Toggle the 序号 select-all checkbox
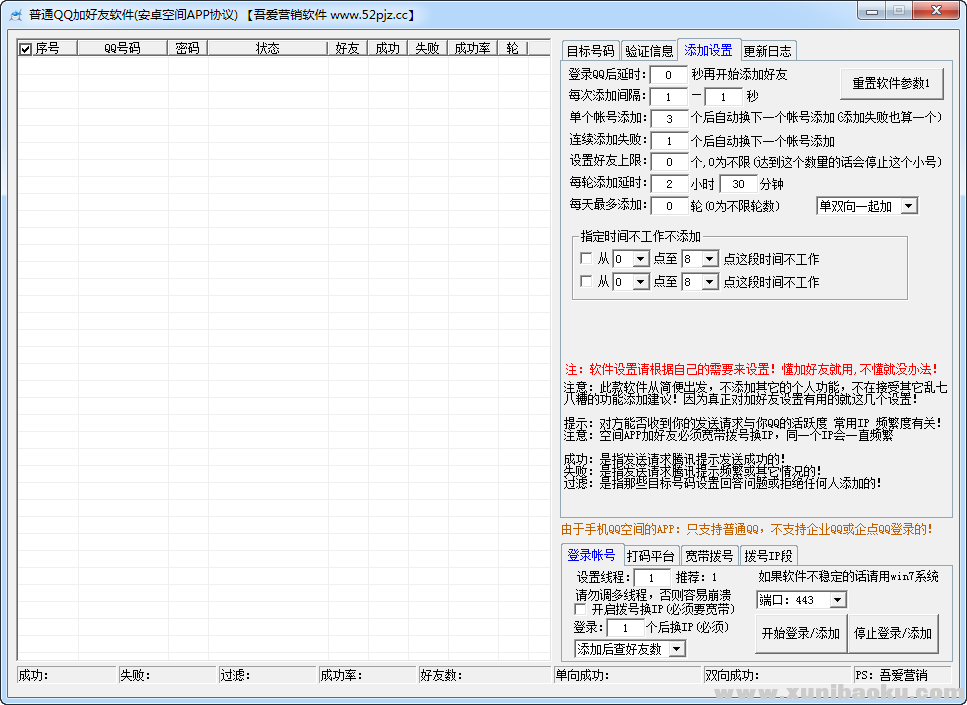Screen dimensions: 967x705 pyautogui.click(x=26, y=48)
